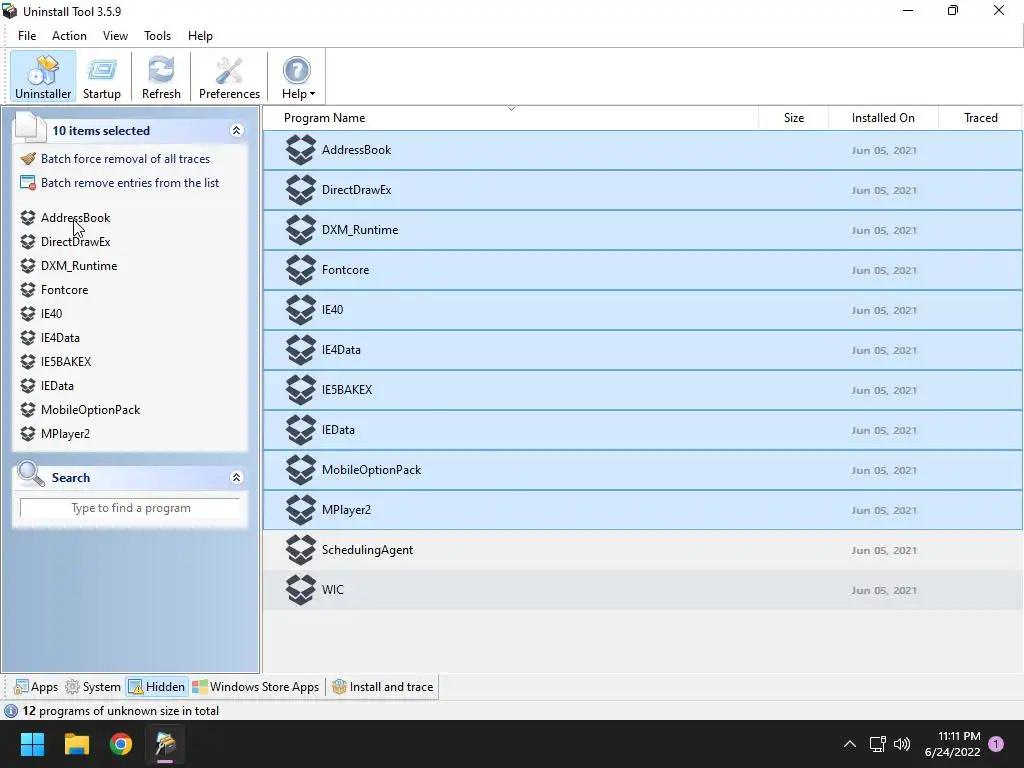Click IE40 package icon in program list
Image resolution: width=1024 pixels, height=768 pixels.
tap(301, 310)
